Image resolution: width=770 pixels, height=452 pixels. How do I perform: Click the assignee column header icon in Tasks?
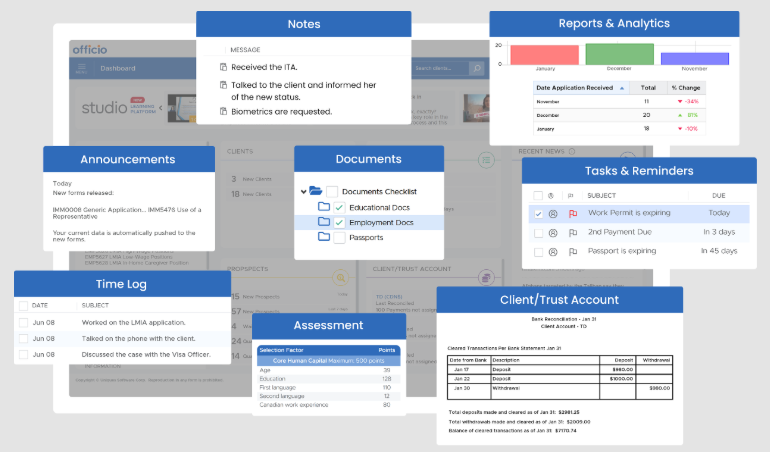[551, 196]
